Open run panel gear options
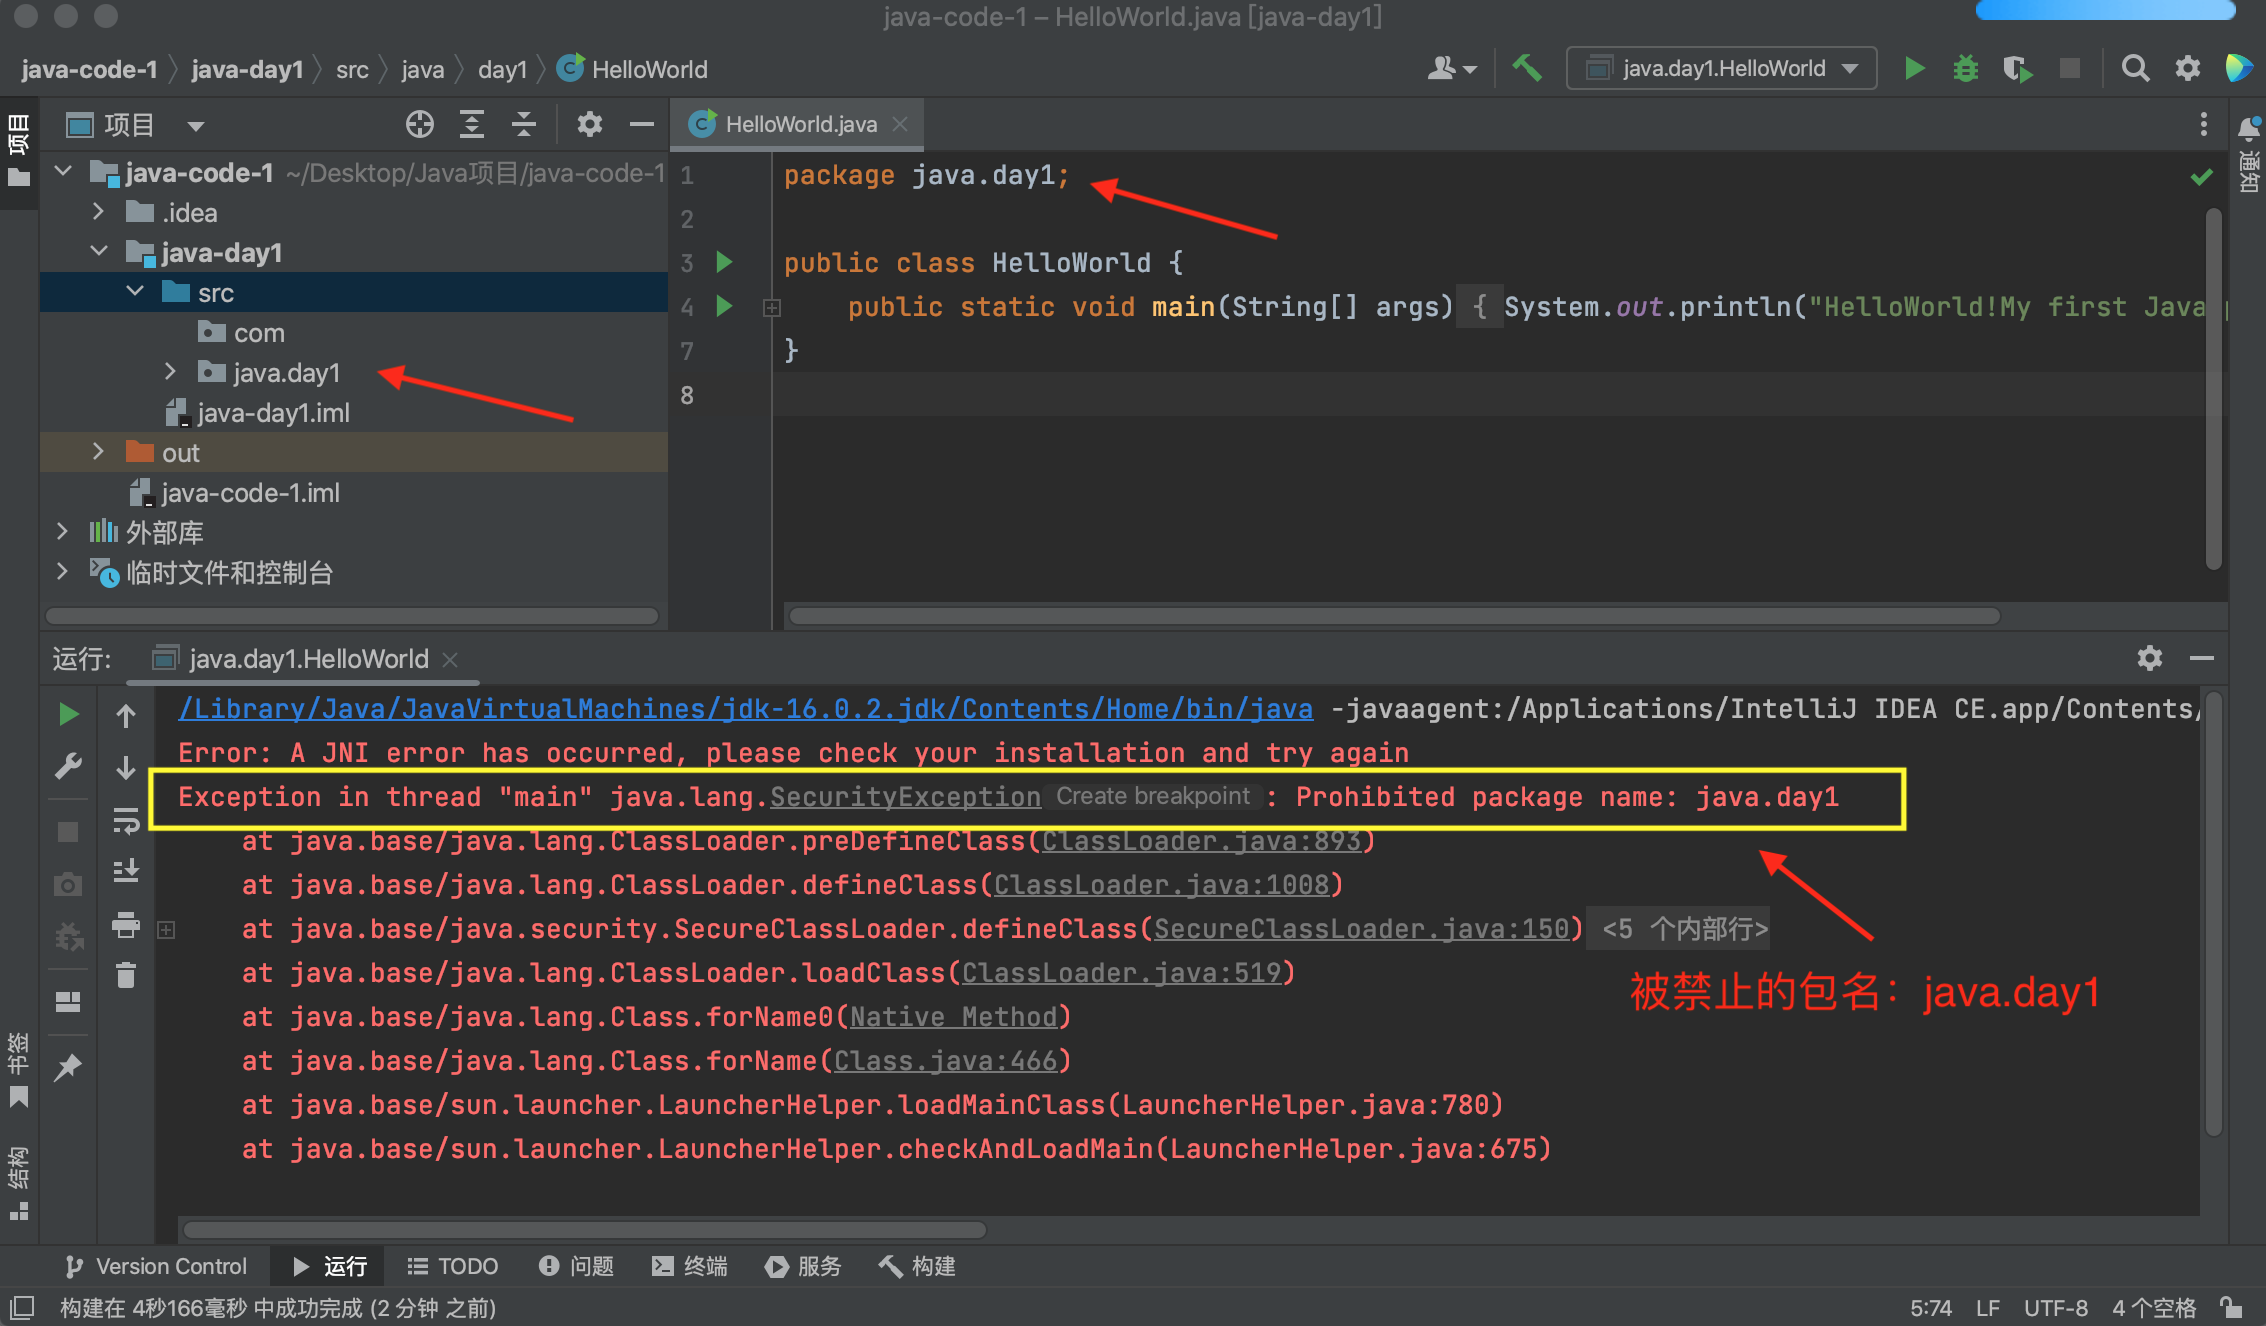 click(2150, 658)
